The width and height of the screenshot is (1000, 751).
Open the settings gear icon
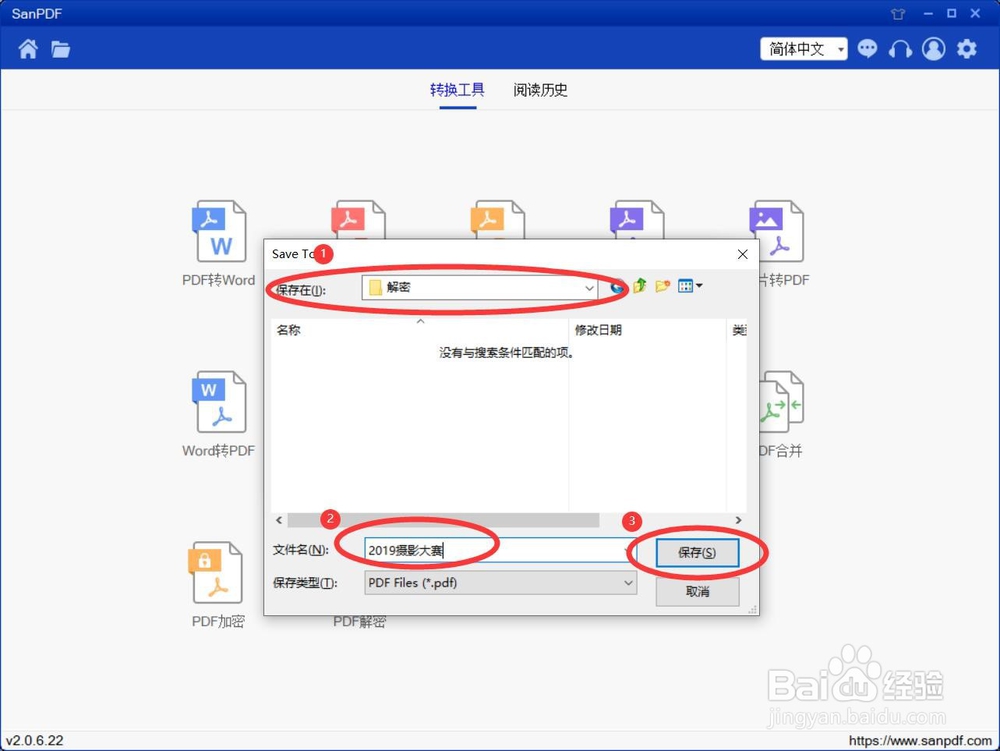click(967, 48)
